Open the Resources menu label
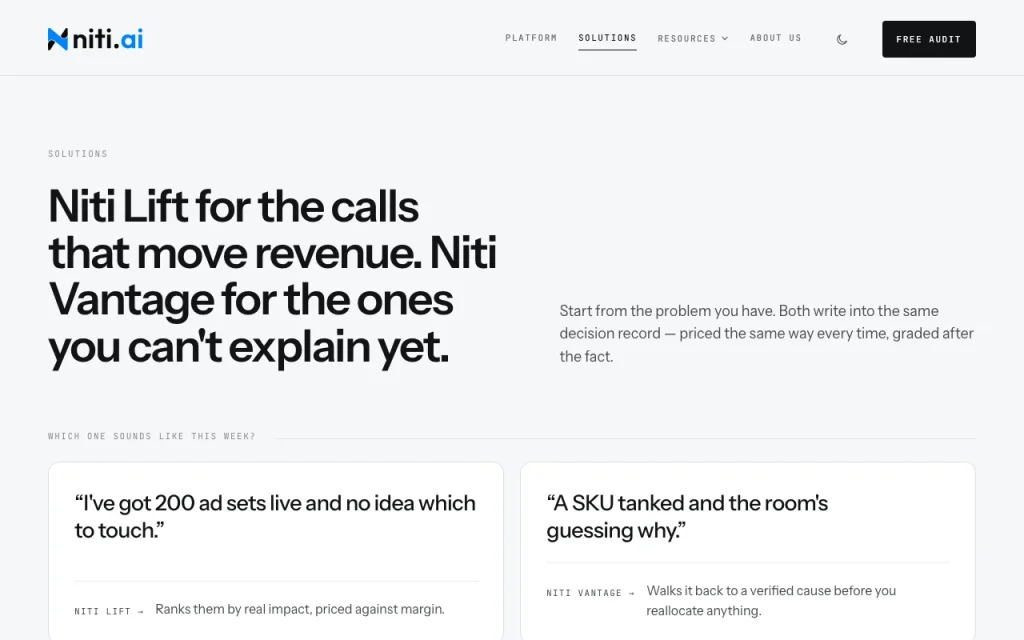The height and width of the screenshot is (640, 1024). pyautogui.click(x=686, y=39)
